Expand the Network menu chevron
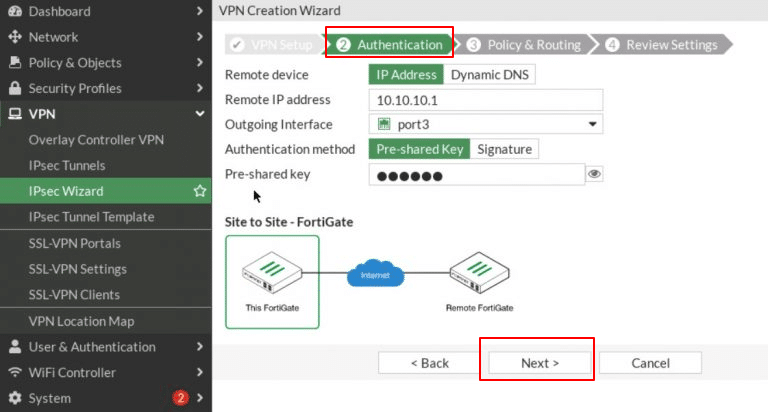 click(x=199, y=37)
